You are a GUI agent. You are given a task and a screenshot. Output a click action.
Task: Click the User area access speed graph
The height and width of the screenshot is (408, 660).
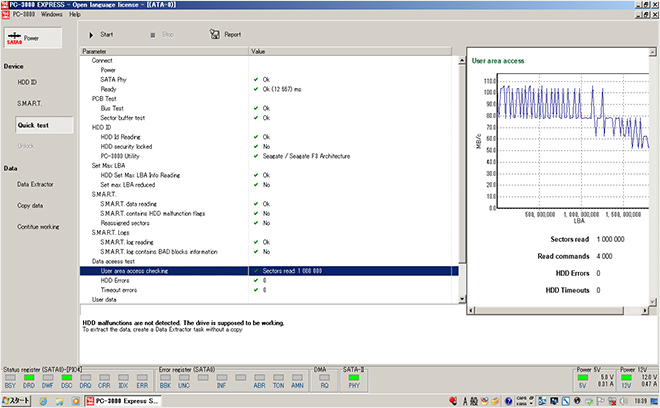(x=573, y=141)
